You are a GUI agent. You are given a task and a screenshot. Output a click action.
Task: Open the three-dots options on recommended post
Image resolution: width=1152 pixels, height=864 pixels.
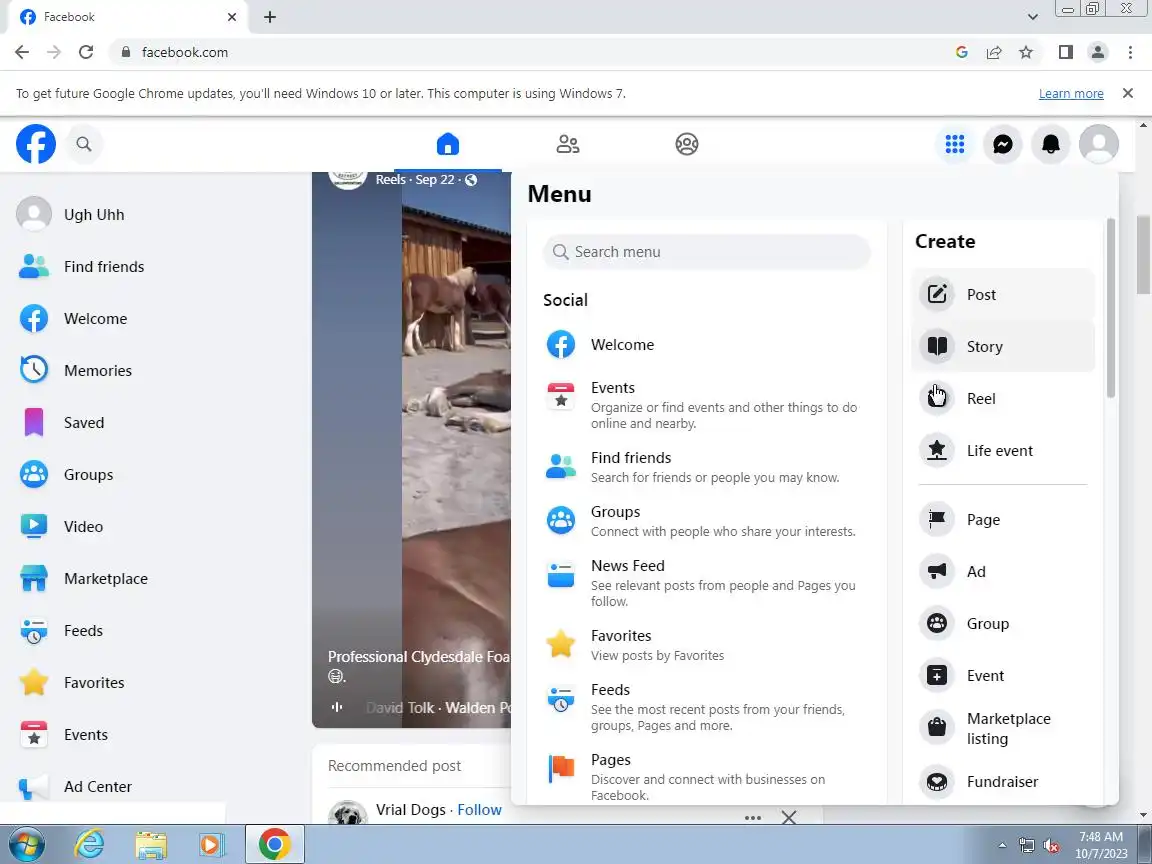coord(752,818)
